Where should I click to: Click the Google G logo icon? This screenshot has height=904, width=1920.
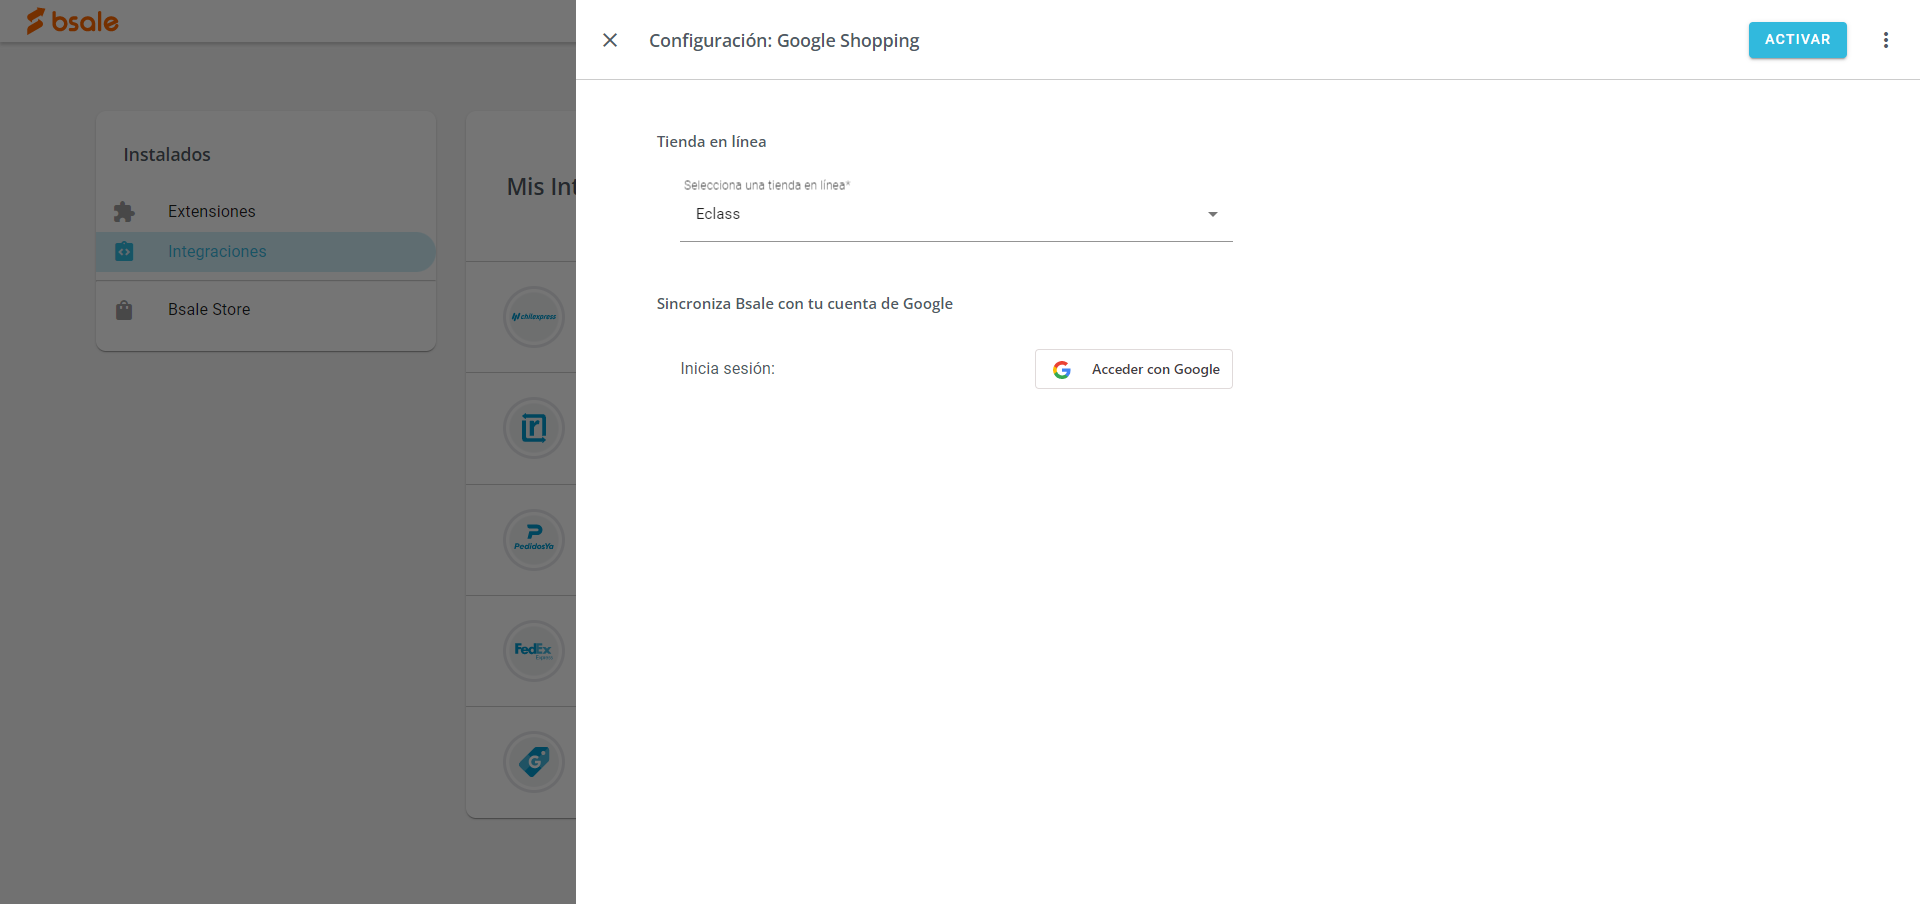pyautogui.click(x=1062, y=370)
